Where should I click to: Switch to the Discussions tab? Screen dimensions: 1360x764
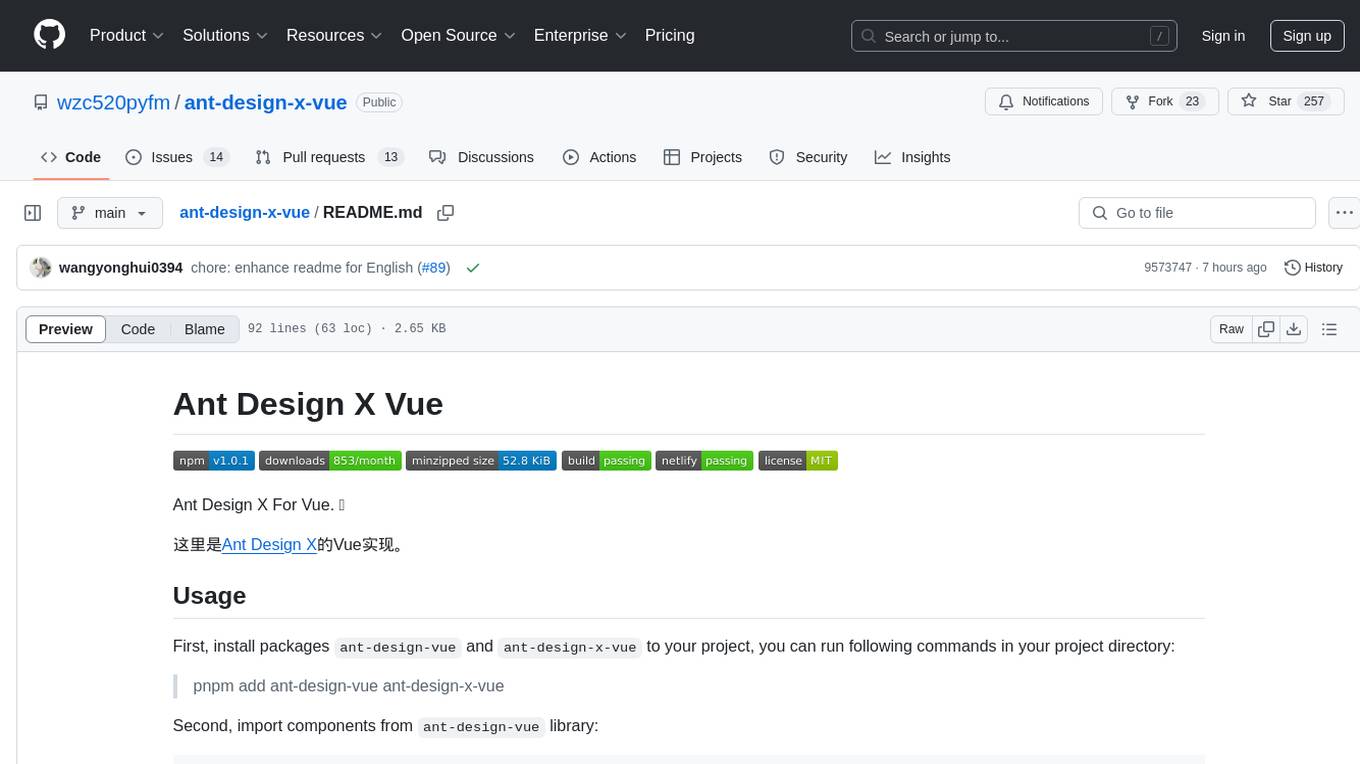481,157
